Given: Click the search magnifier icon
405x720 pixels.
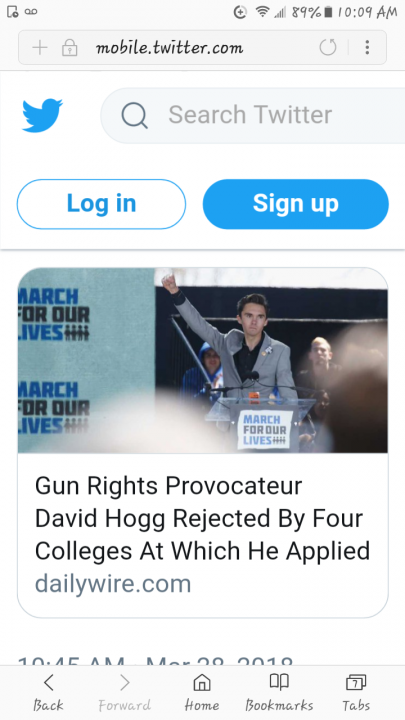Looking at the screenshot, I should tap(135, 115).
